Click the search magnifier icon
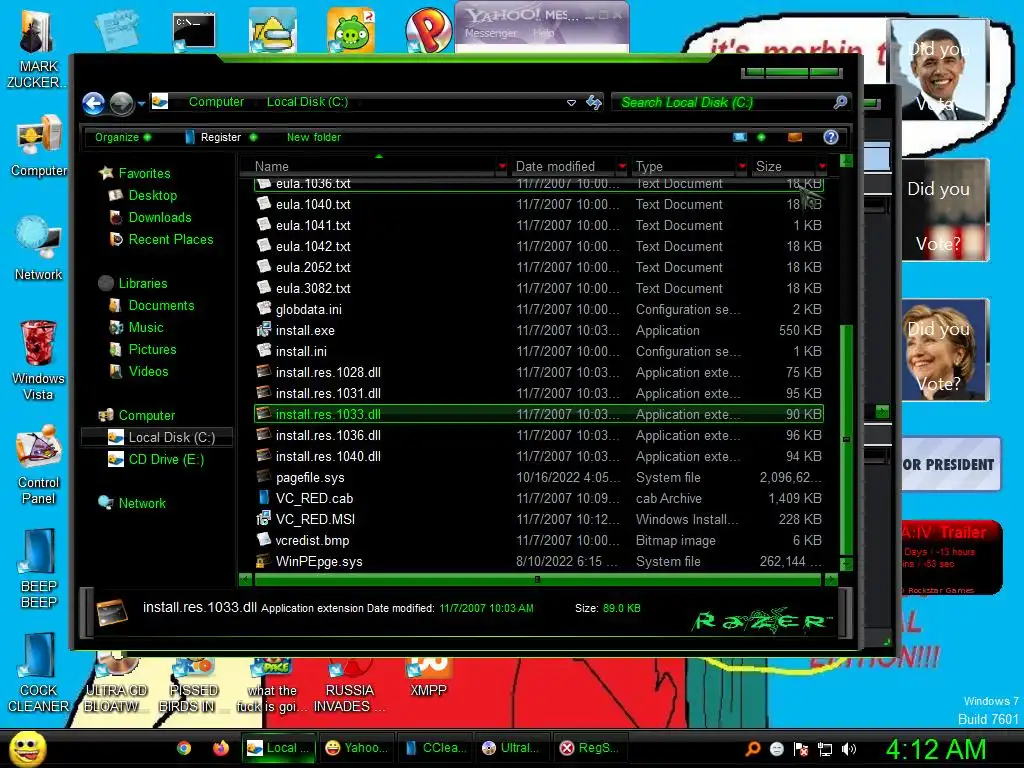This screenshot has height=768, width=1024. [x=840, y=102]
